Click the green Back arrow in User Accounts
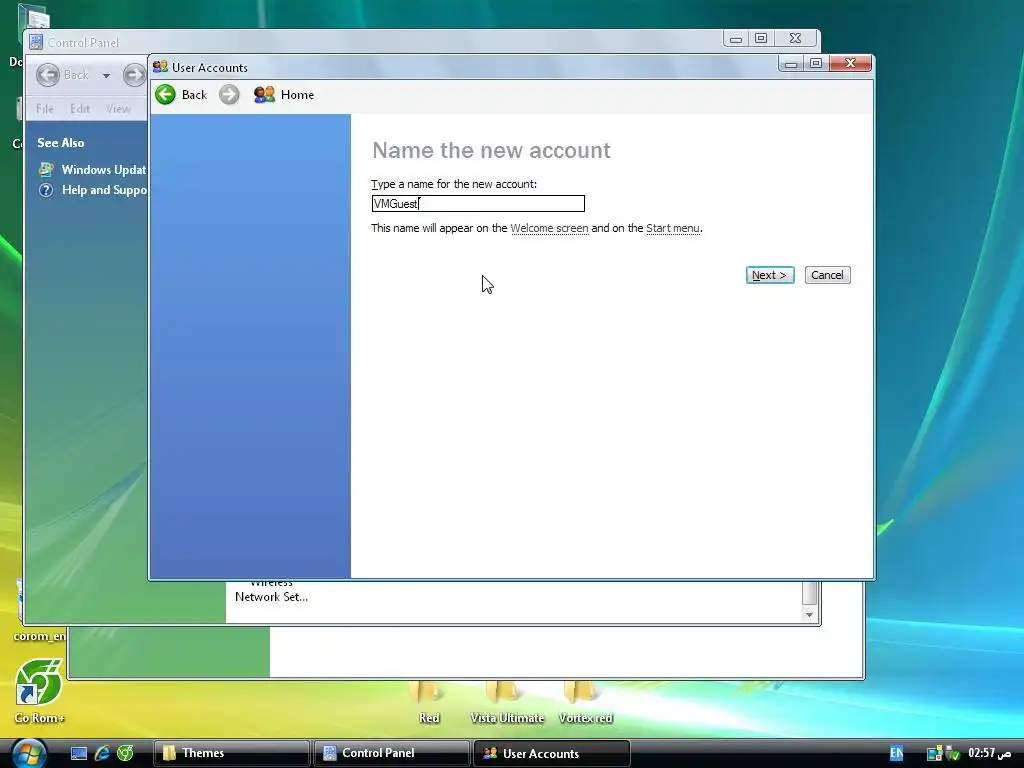Image resolution: width=1024 pixels, height=768 pixels. pyautogui.click(x=166, y=95)
